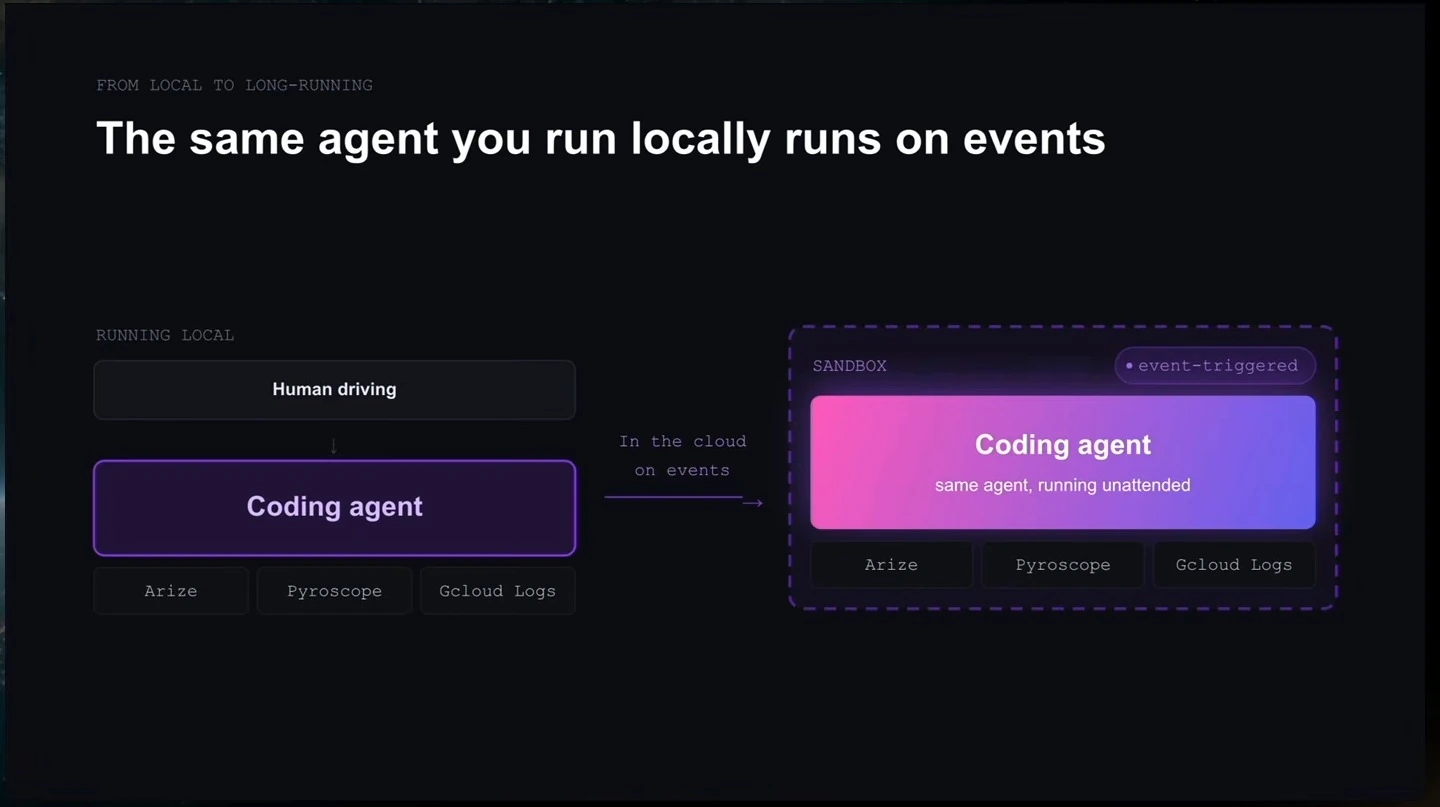Open the Arize box inside the Sandbox
The image size is (1440, 807).
[x=891, y=565]
